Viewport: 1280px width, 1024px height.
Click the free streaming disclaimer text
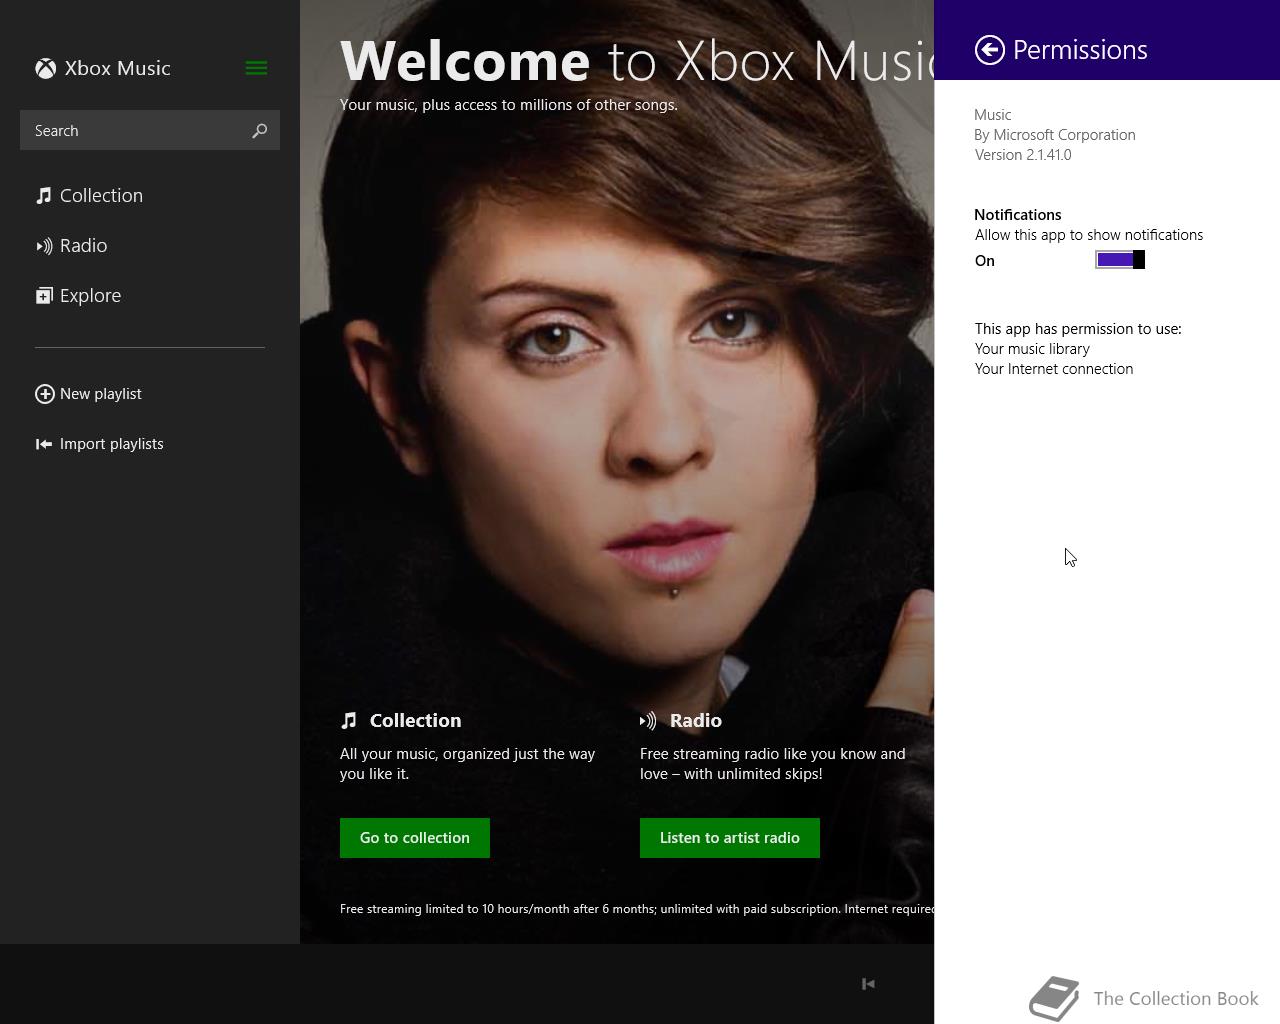637,909
